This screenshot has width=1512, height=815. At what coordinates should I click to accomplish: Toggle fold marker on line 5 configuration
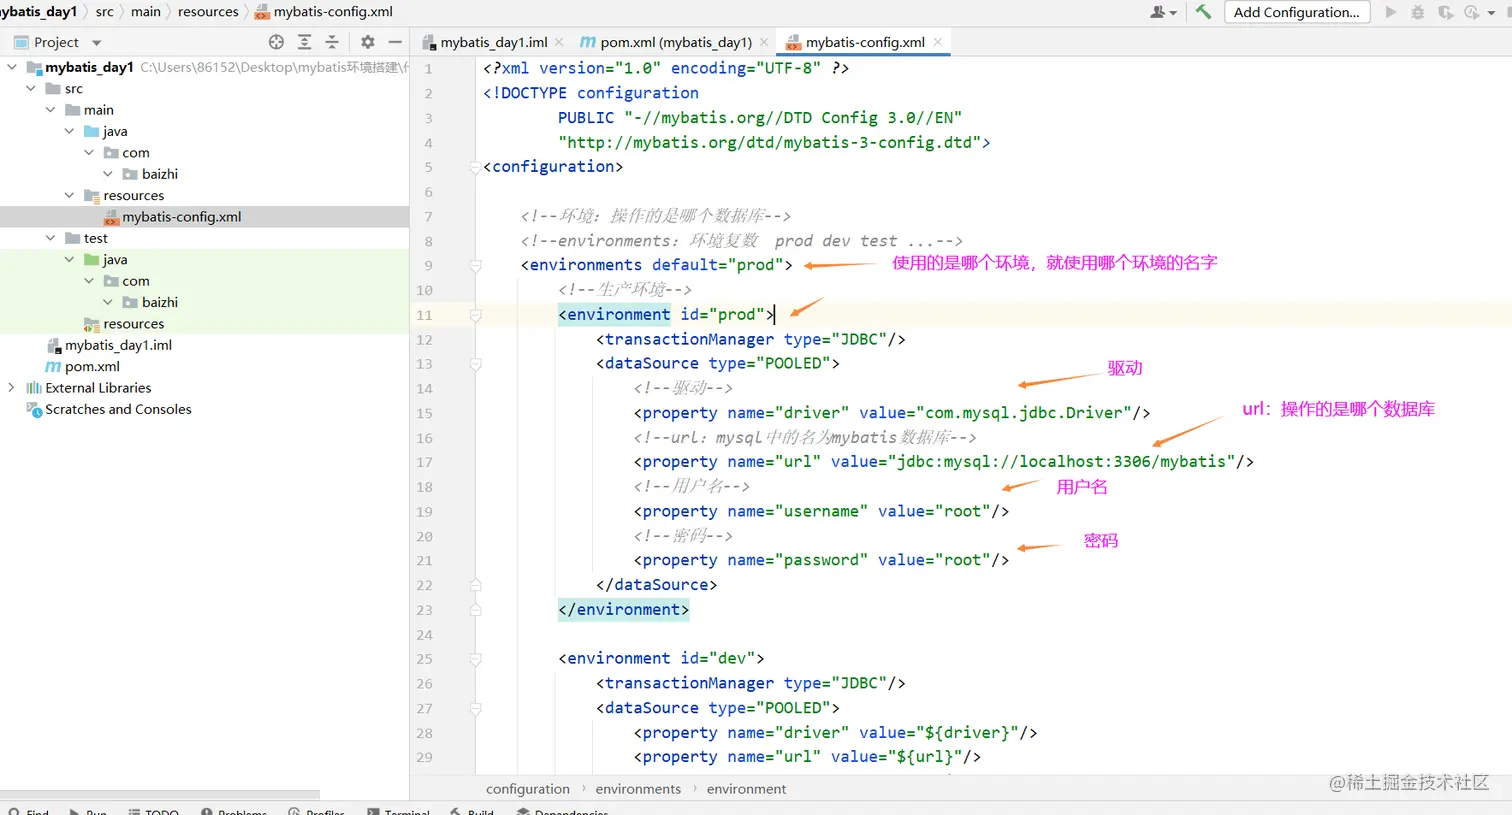(476, 167)
